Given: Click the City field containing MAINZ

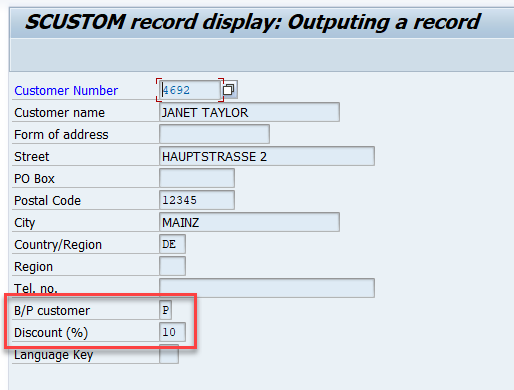Looking at the screenshot, I should coord(249,222).
